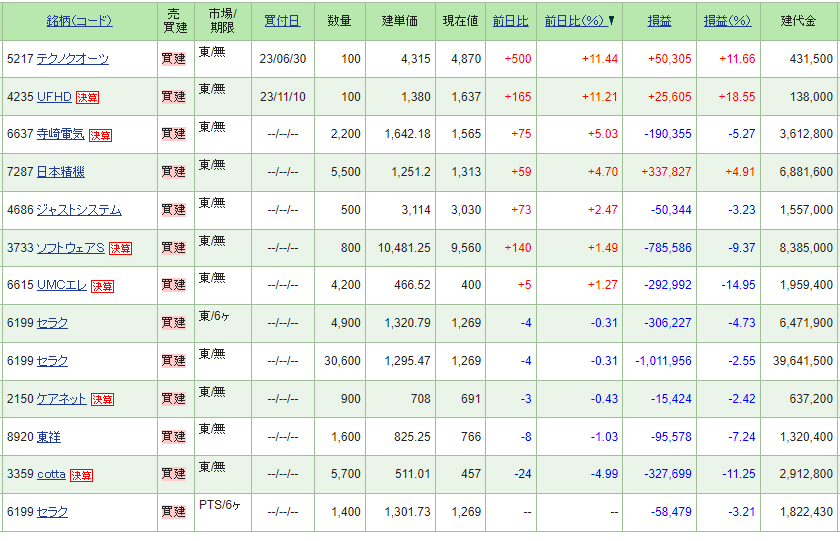
Task: Click loss value -1,011,956
Action: click(663, 361)
